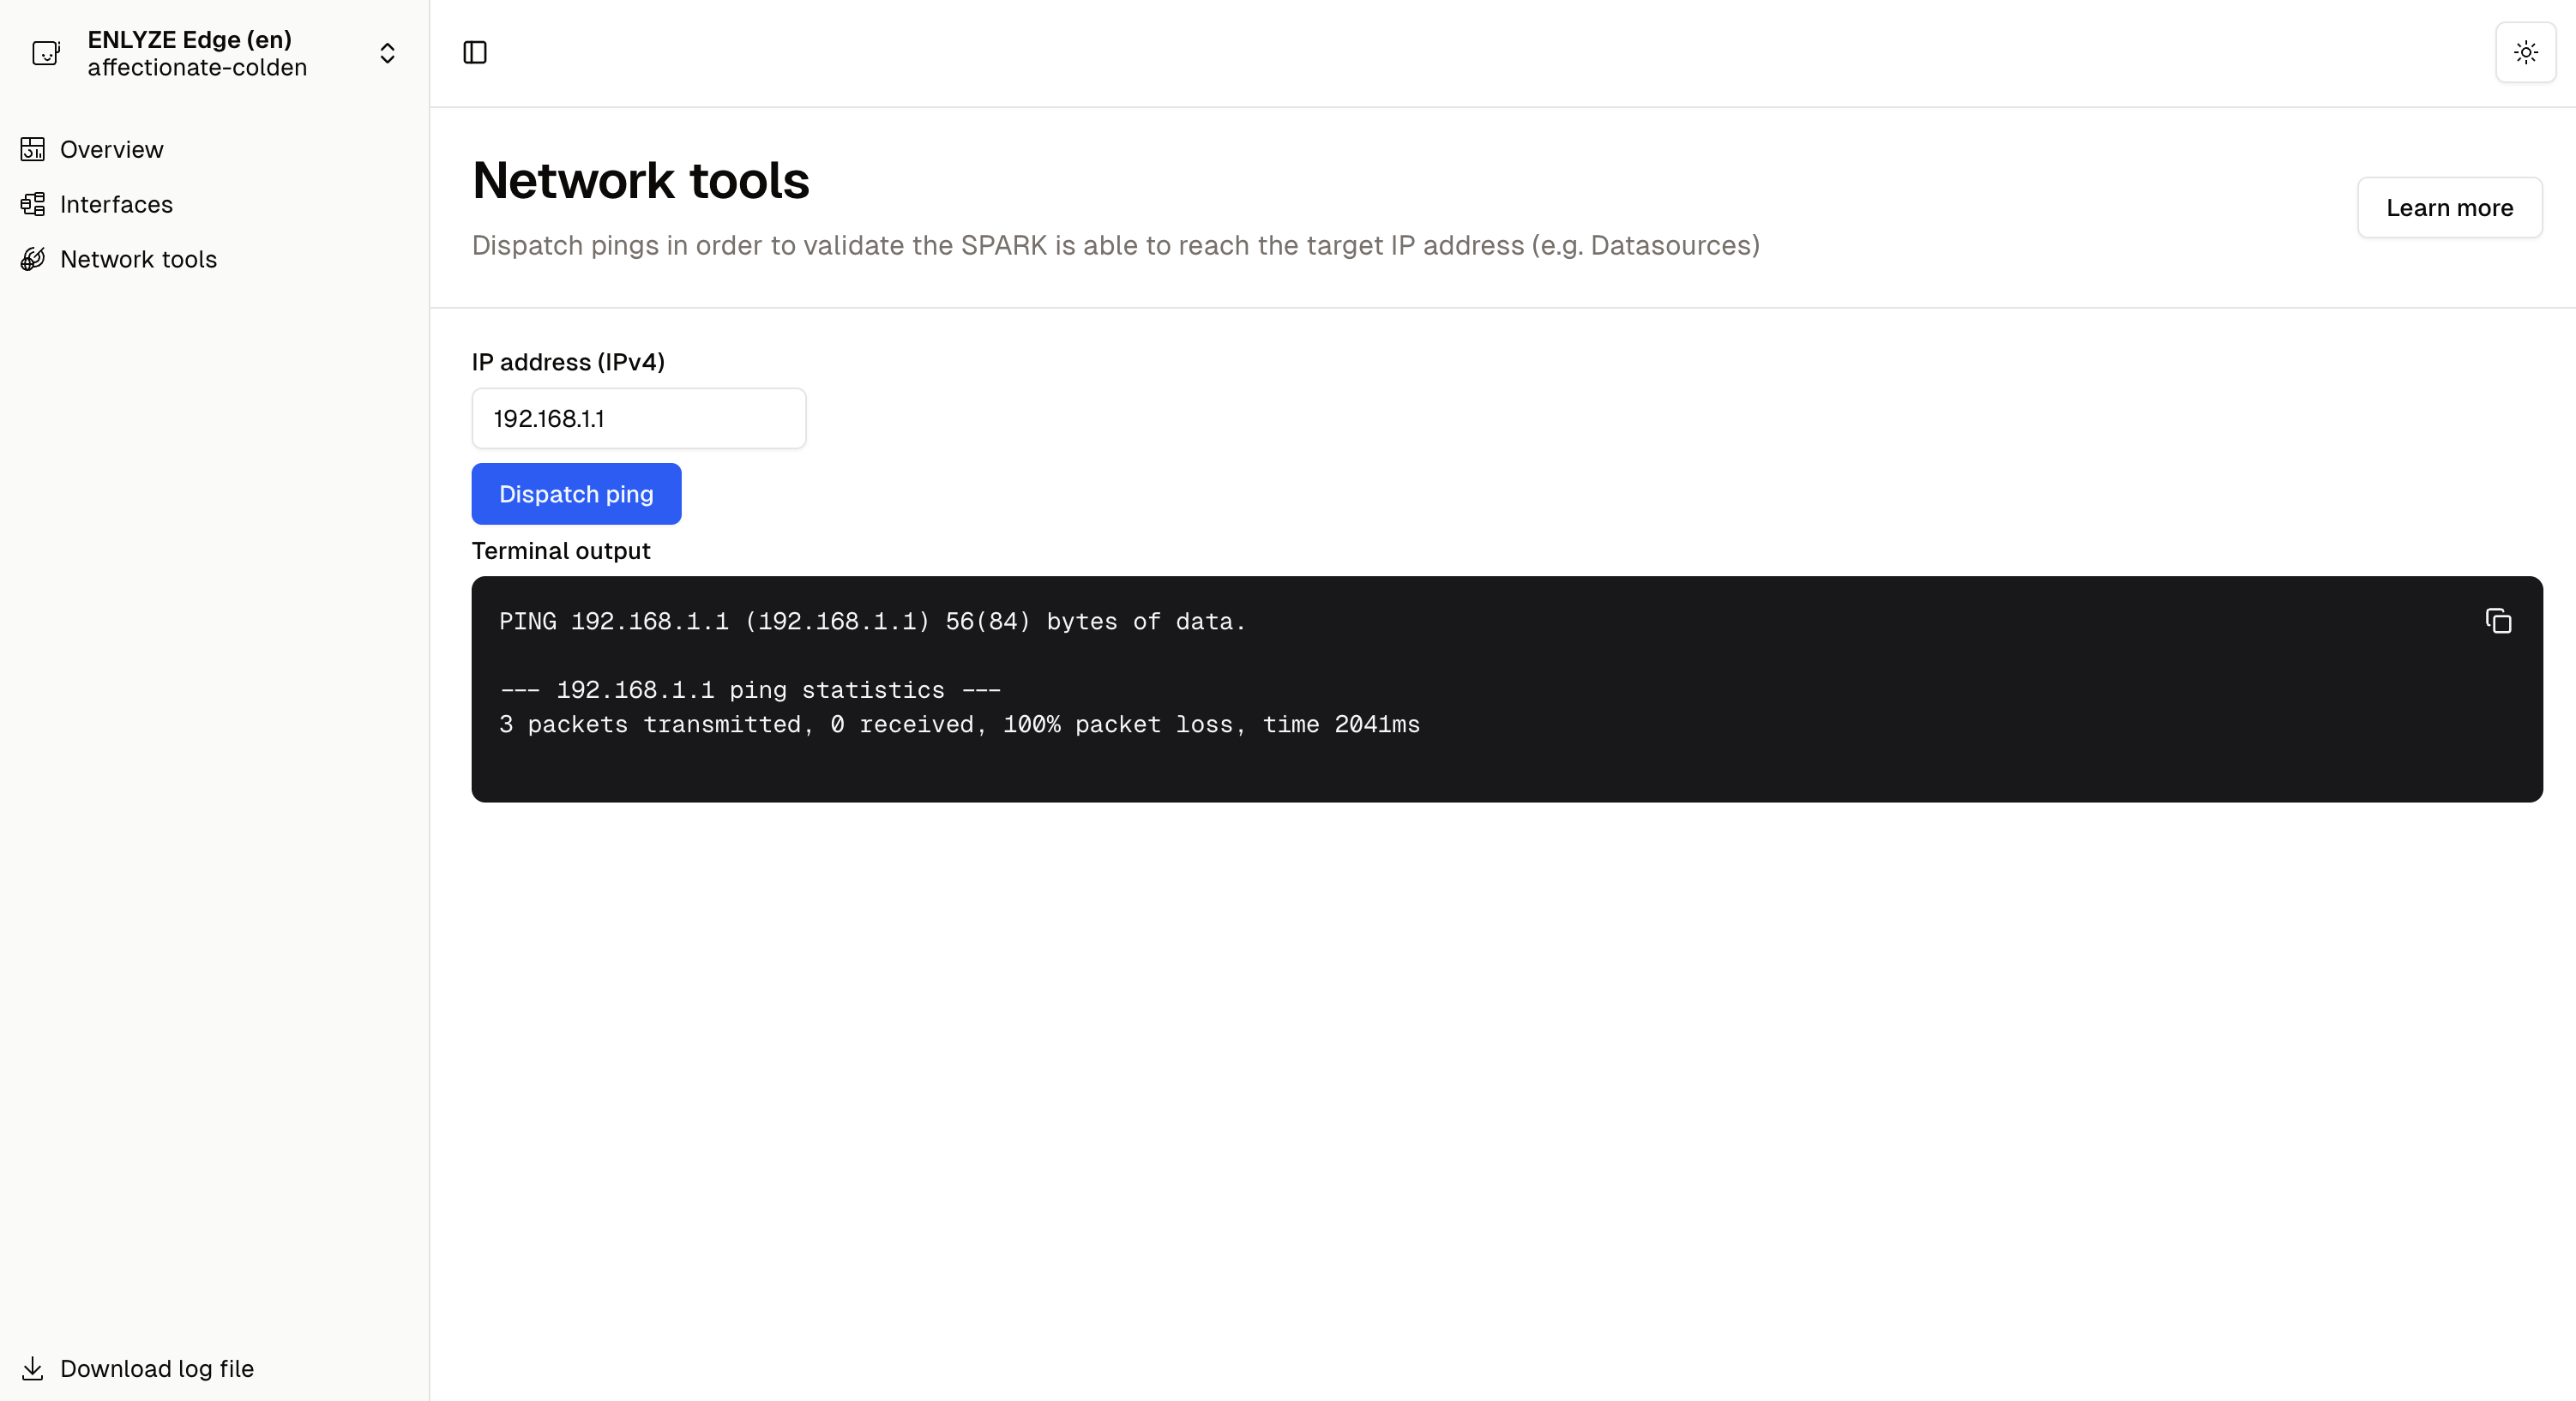Click the Interfaces sidebar icon
This screenshot has width=2576, height=1401.
[33, 204]
